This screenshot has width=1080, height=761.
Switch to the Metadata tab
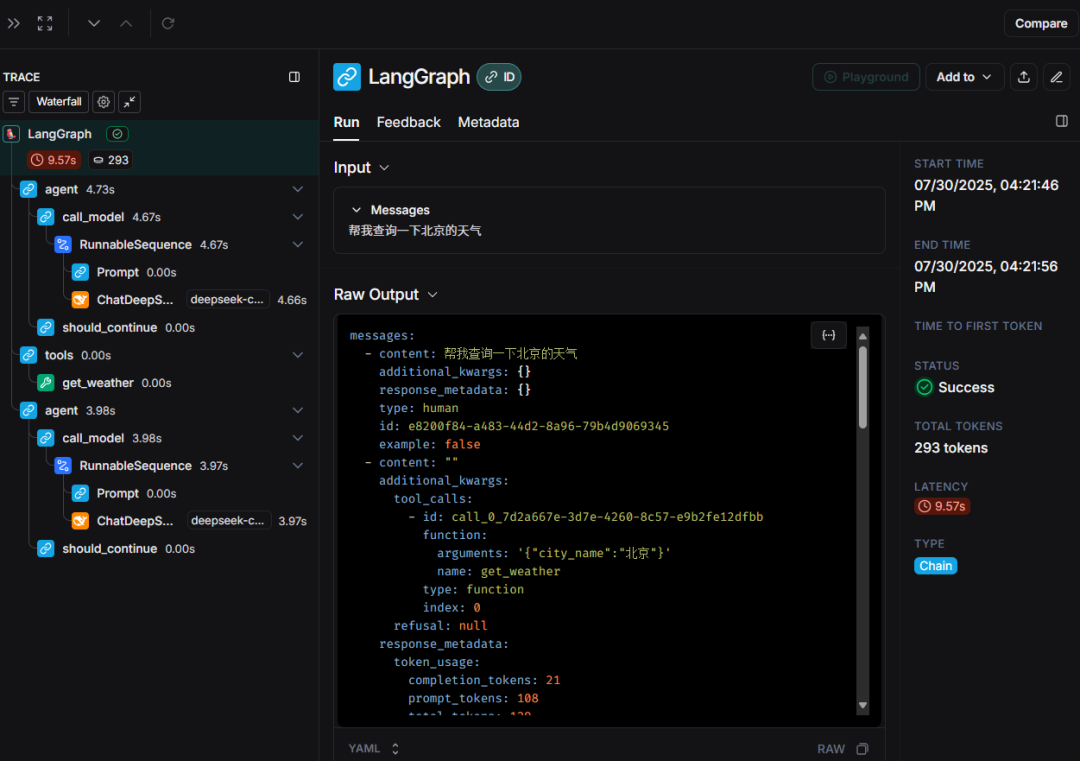(488, 122)
